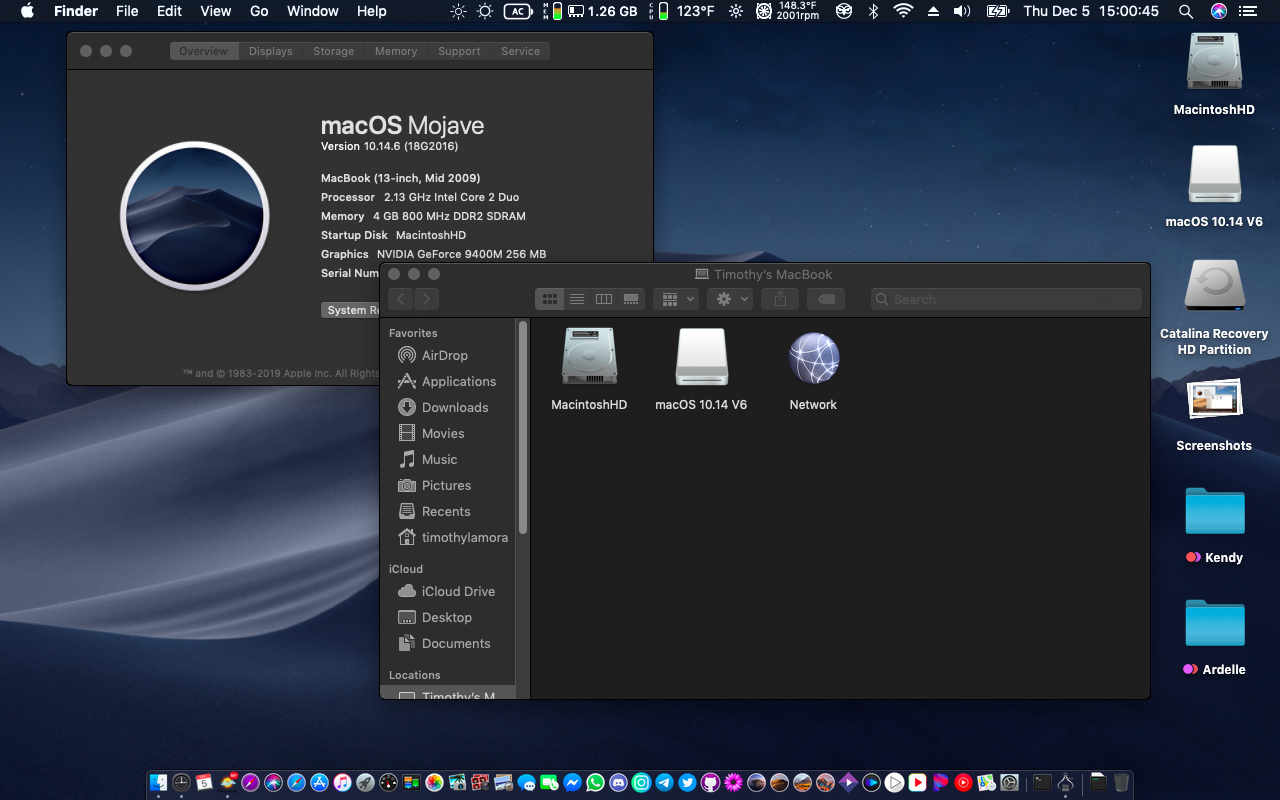The width and height of the screenshot is (1280, 800).
Task: Open Telegram from the Dock
Action: (x=664, y=782)
